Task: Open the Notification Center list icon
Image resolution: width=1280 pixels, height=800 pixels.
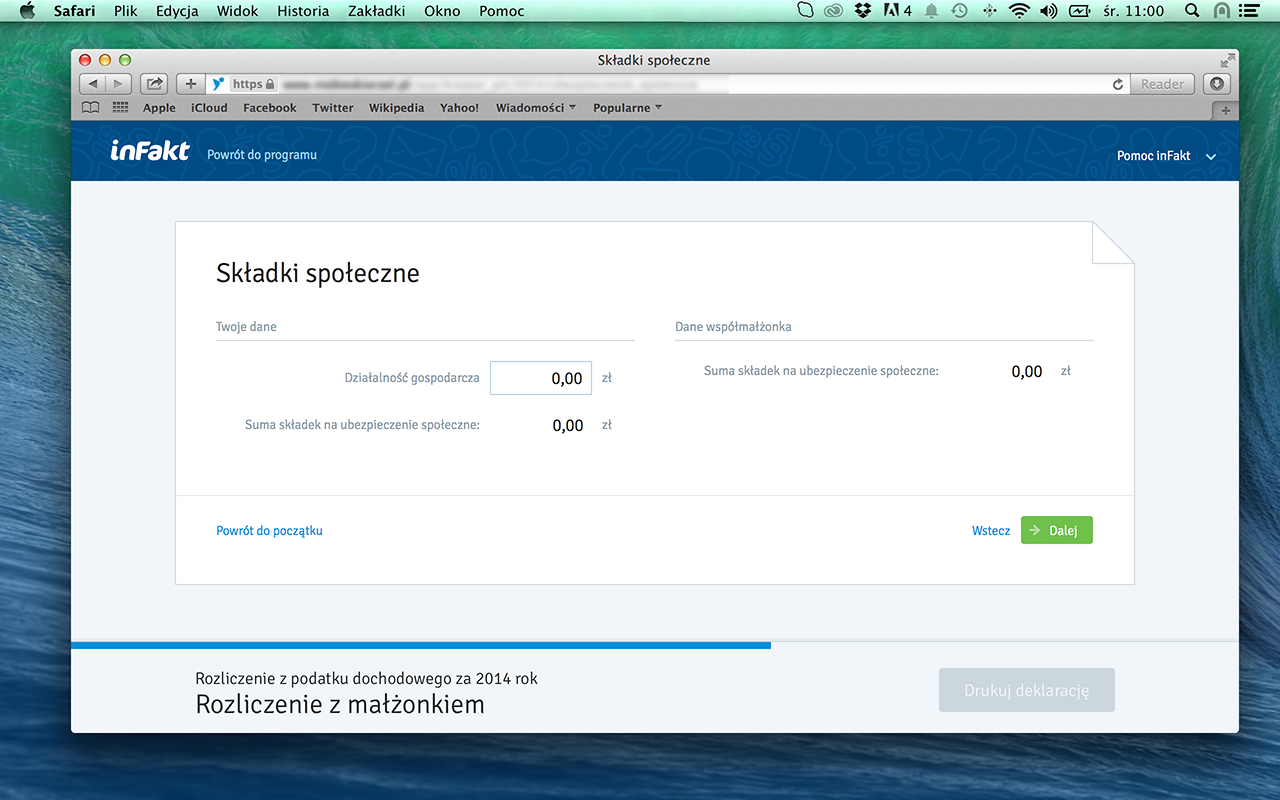Action: coord(1250,11)
